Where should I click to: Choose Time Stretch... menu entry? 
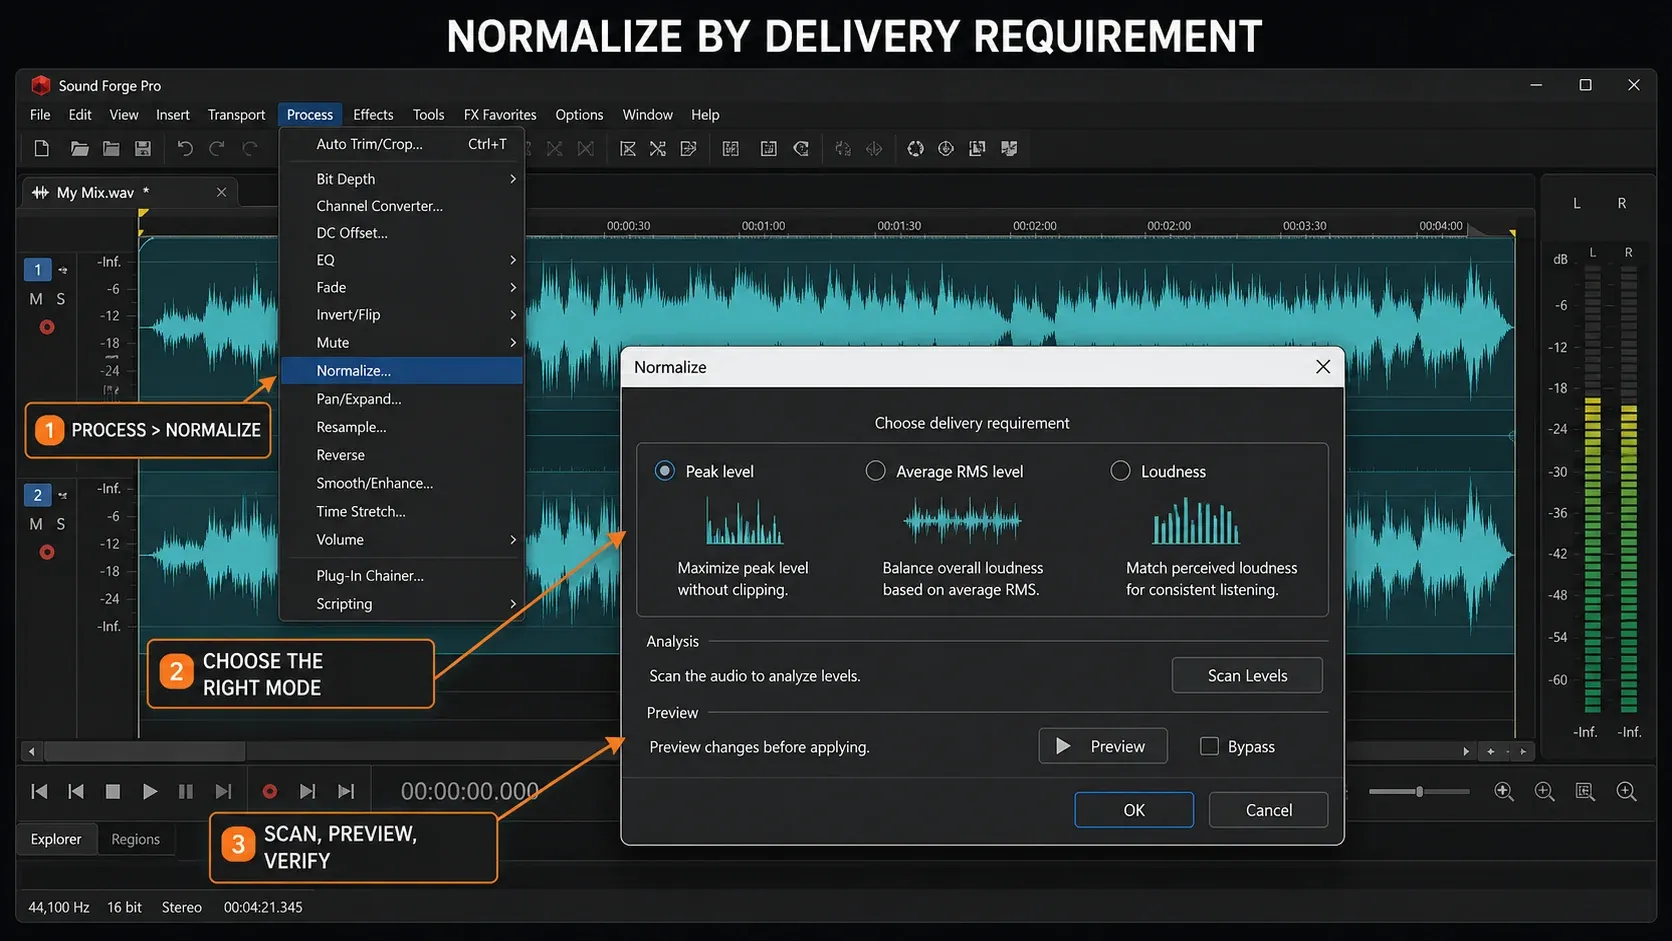click(402, 511)
